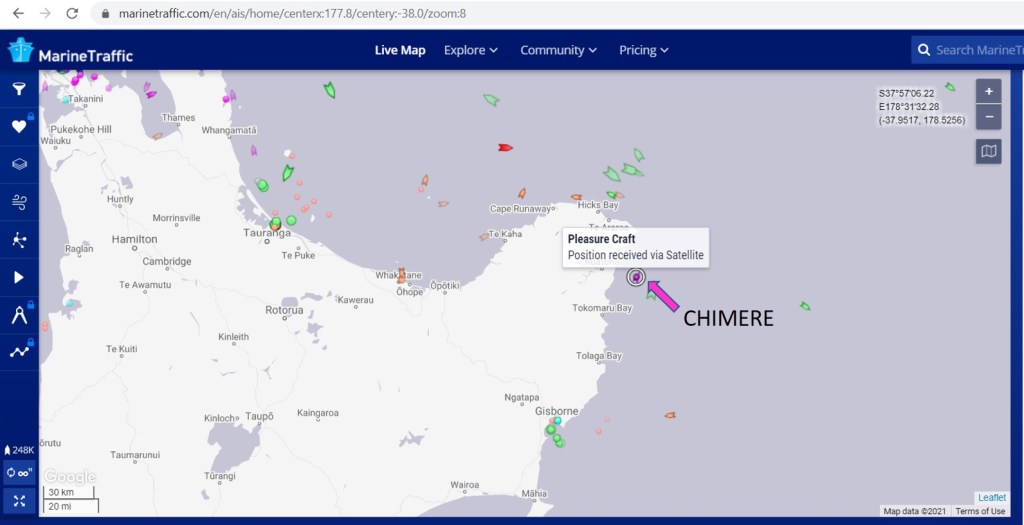Screen dimensions: 1024x525
Task: Reload the page in the browser
Action: [x=72, y=14]
